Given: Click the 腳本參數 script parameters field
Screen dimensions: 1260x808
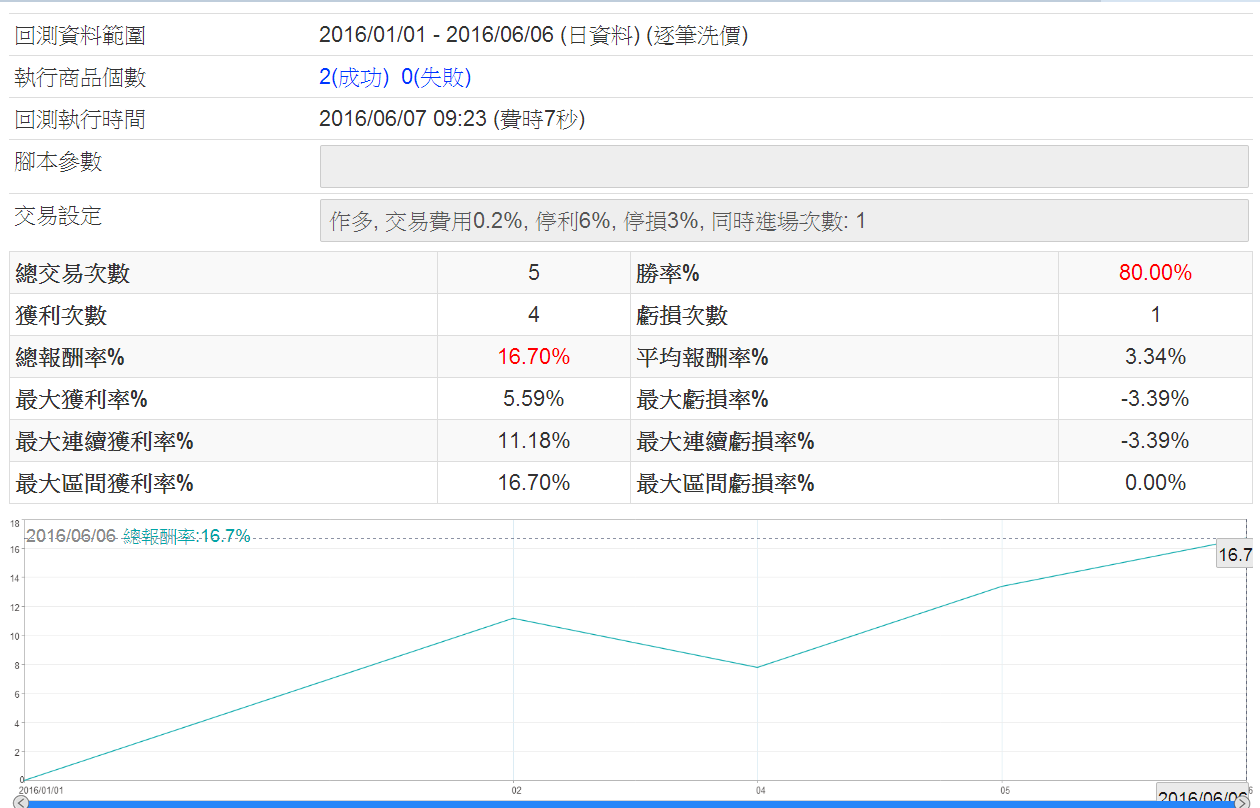Looking at the screenshot, I should click(783, 166).
